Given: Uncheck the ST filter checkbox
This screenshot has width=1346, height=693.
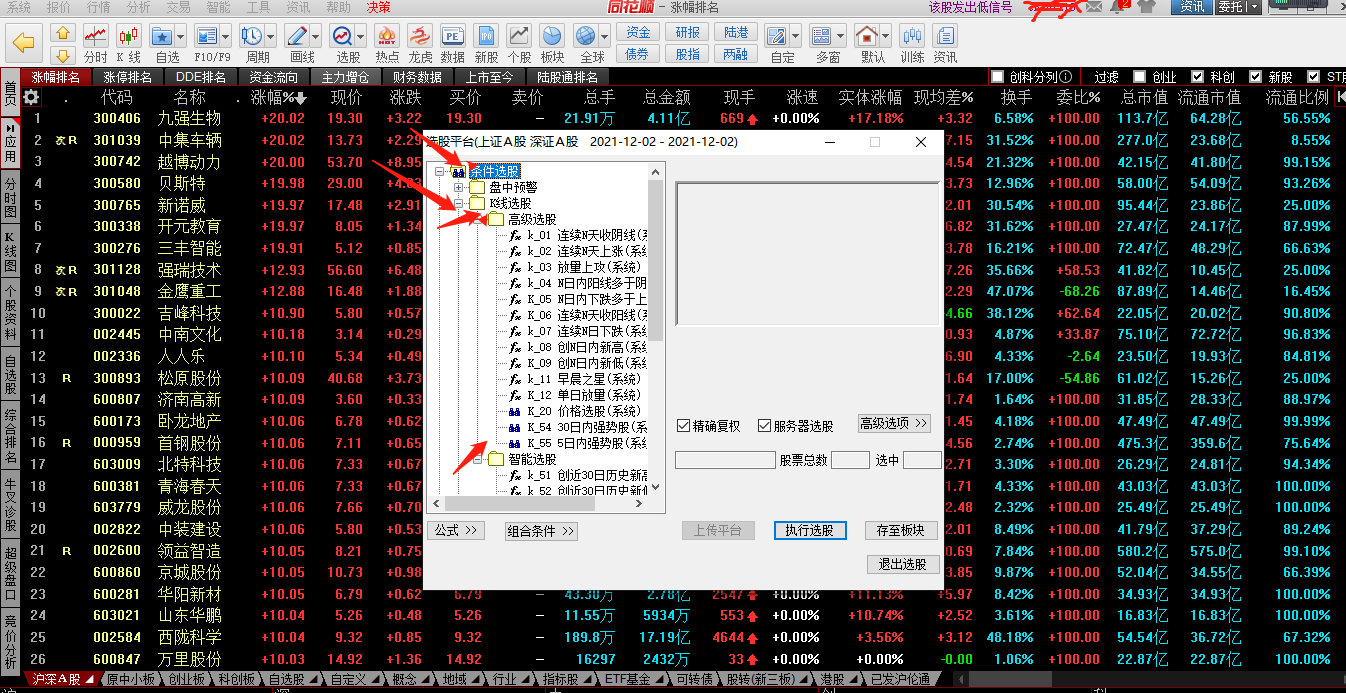Looking at the screenshot, I should point(1313,77).
